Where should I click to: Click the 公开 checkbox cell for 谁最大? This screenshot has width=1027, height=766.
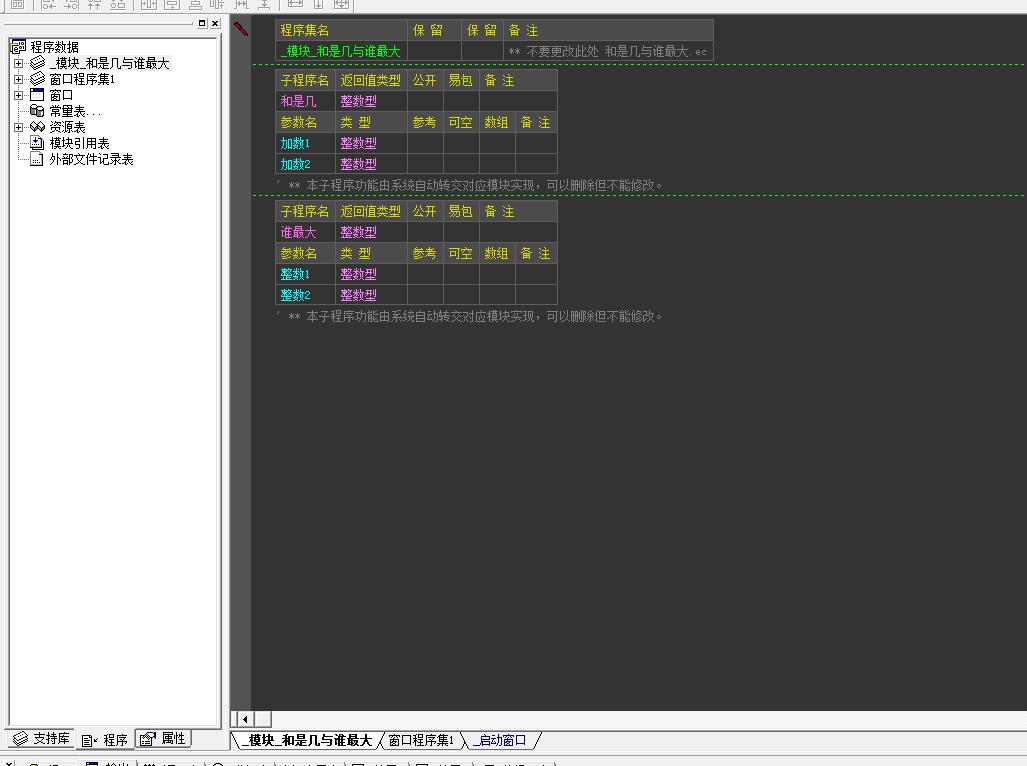[x=425, y=232]
